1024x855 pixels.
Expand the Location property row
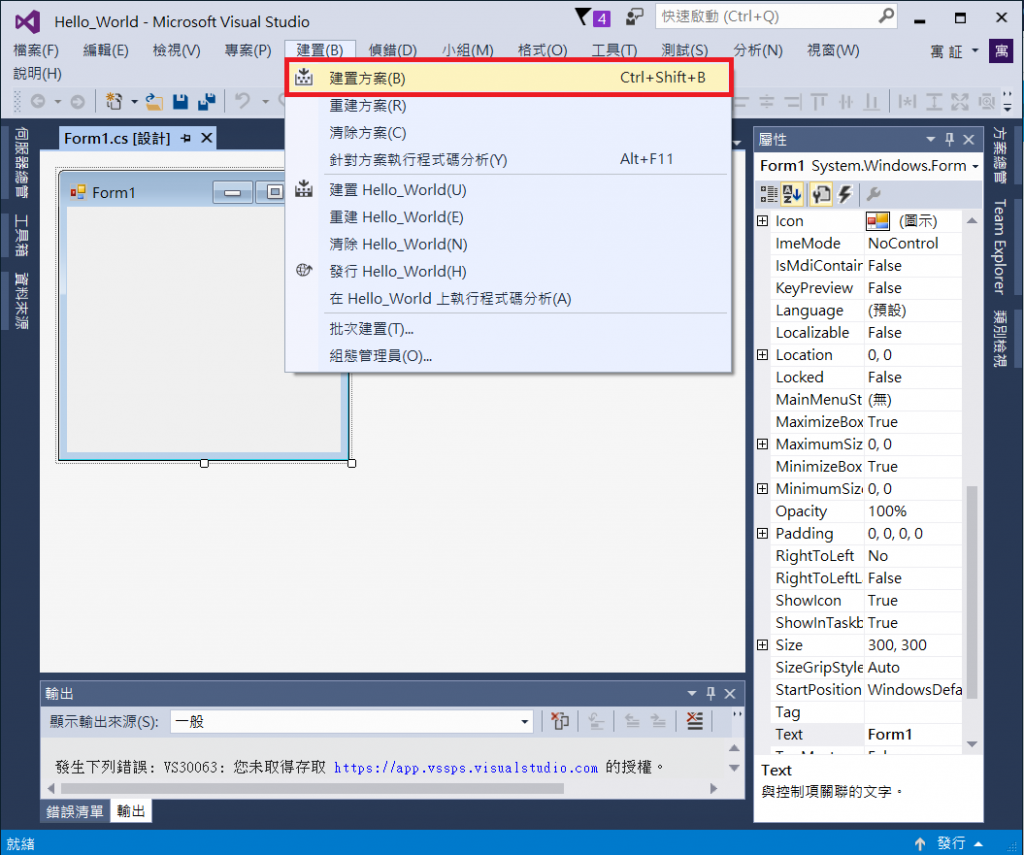[x=762, y=355]
